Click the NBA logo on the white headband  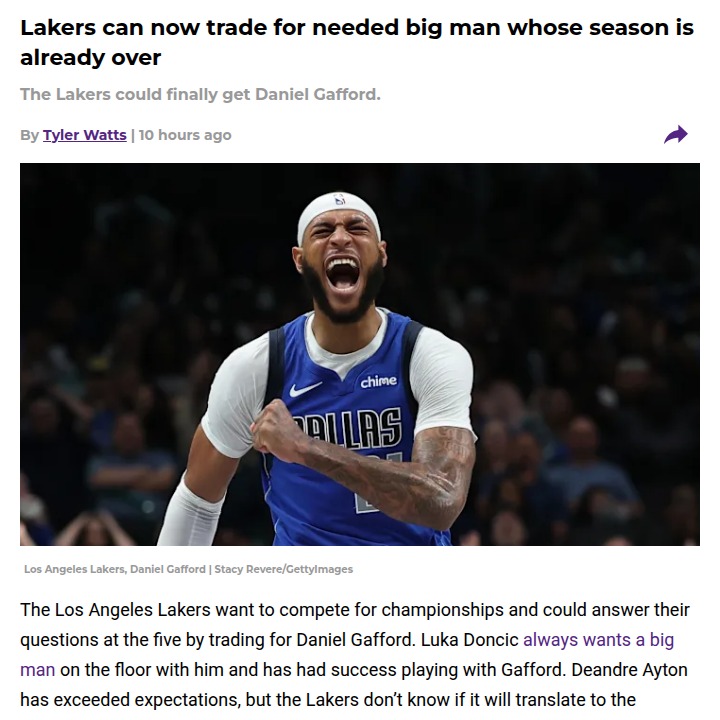(x=339, y=199)
